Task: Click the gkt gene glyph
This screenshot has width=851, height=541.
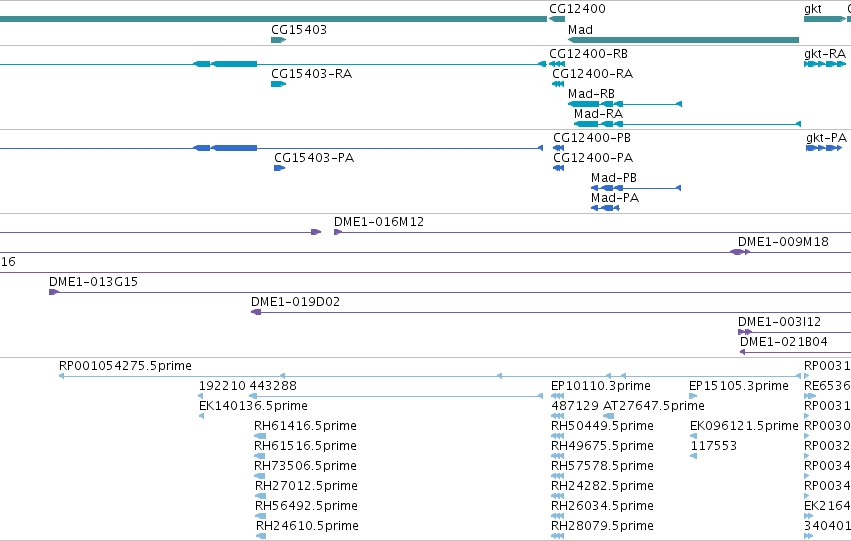Action: point(824,19)
